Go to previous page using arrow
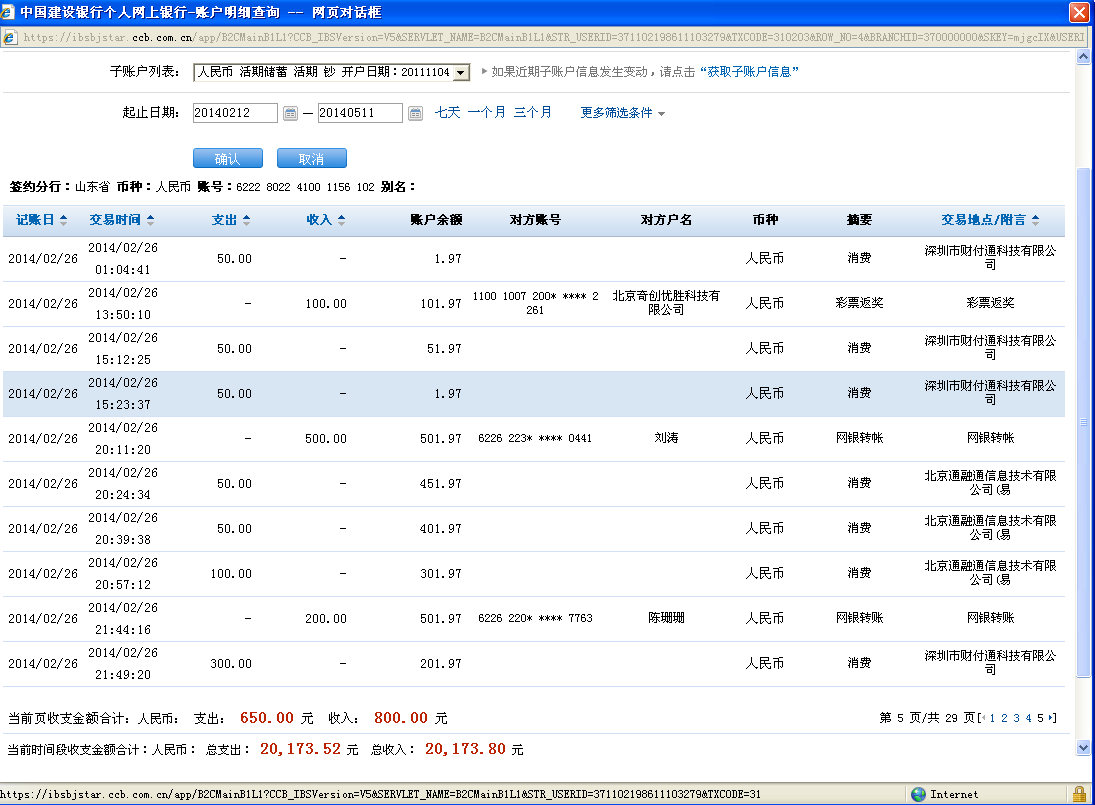This screenshot has height=805, width=1095. pos(982,718)
